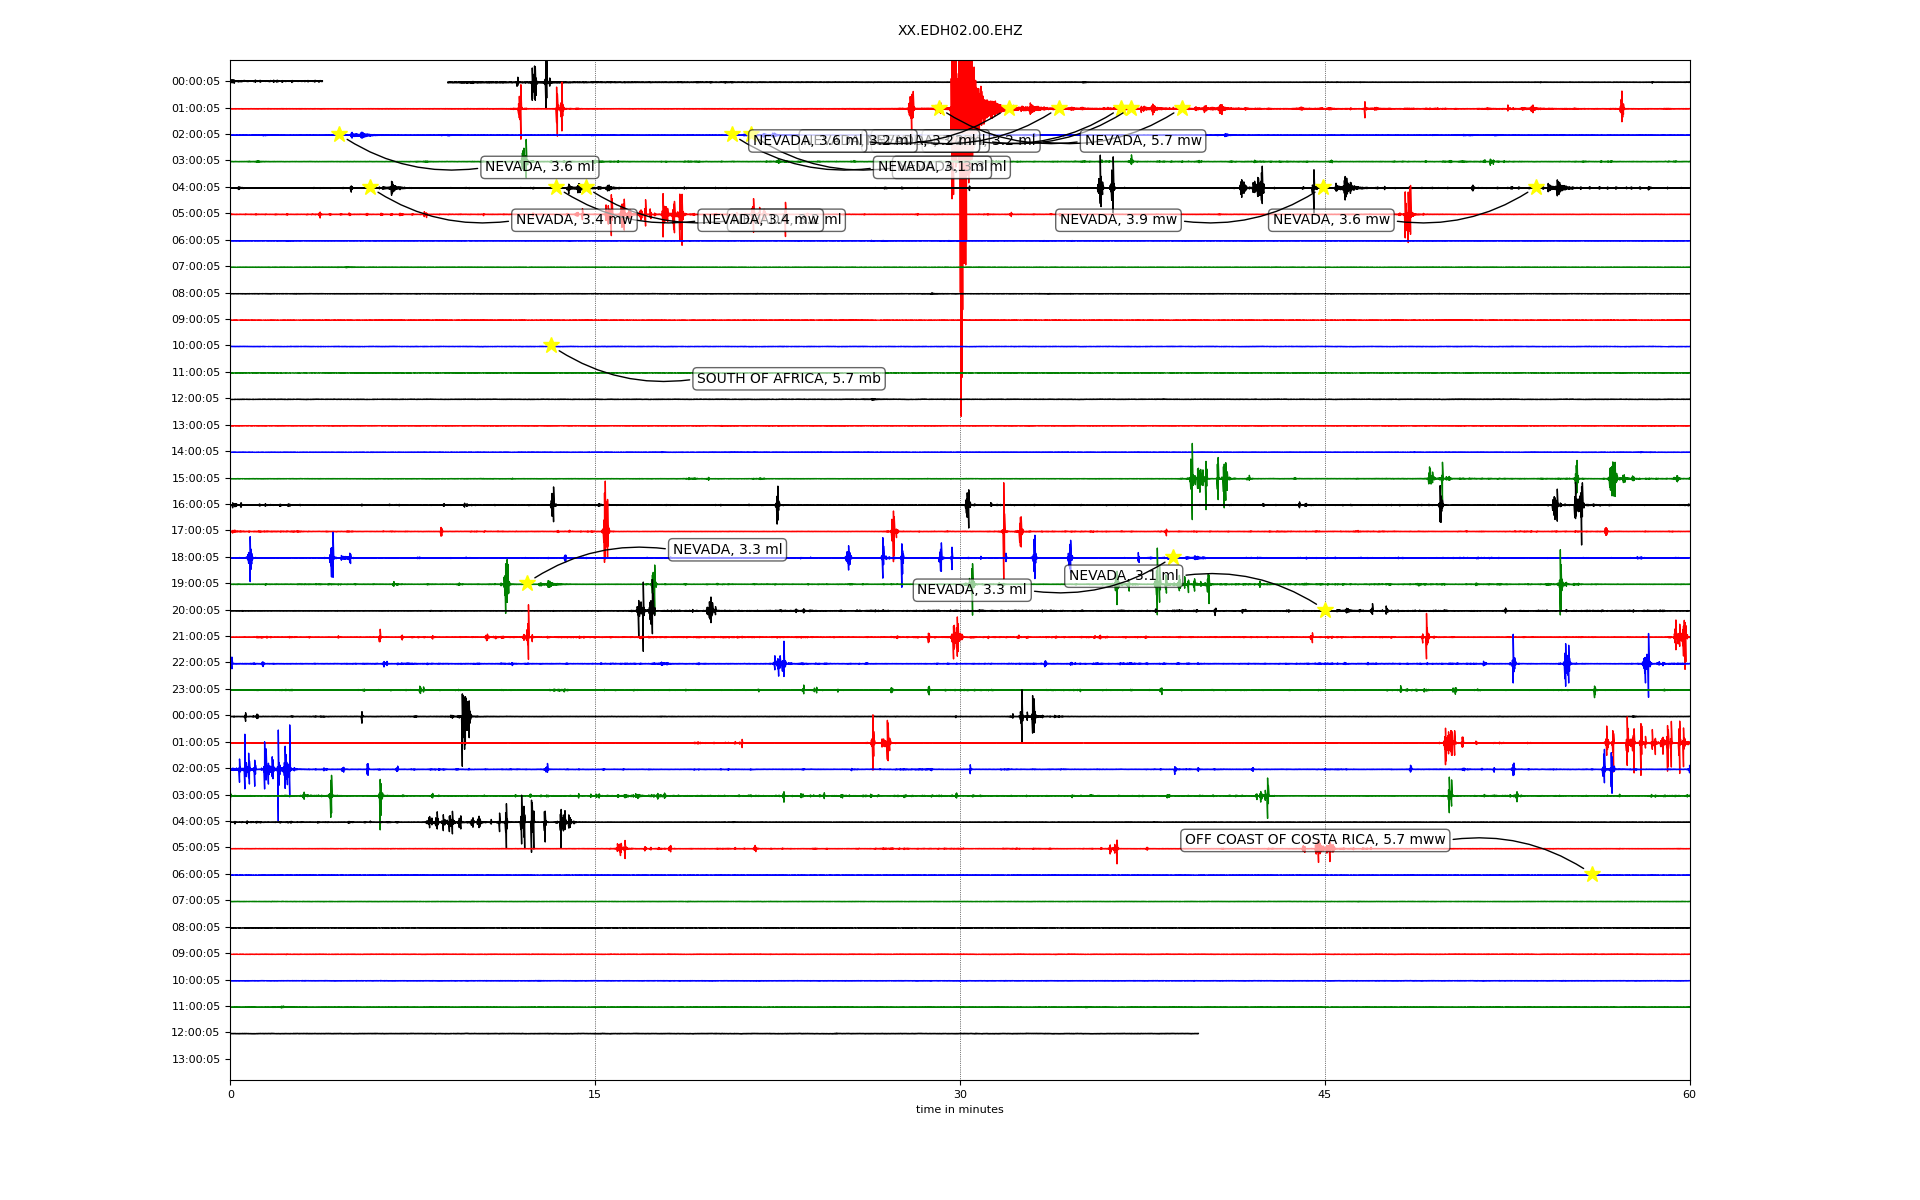The width and height of the screenshot is (1920, 1200).
Task: Select the NEVADA, 3.6 mw annotation box
Action: 1331,220
